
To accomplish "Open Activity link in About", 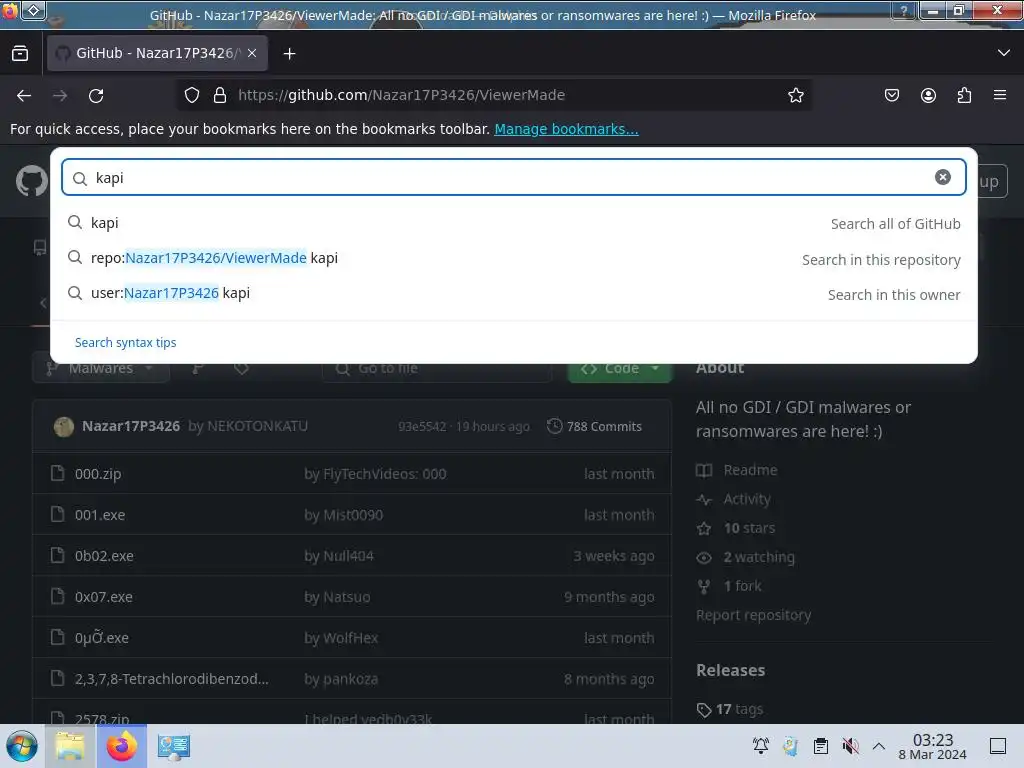I will click(x=733, y=499).
